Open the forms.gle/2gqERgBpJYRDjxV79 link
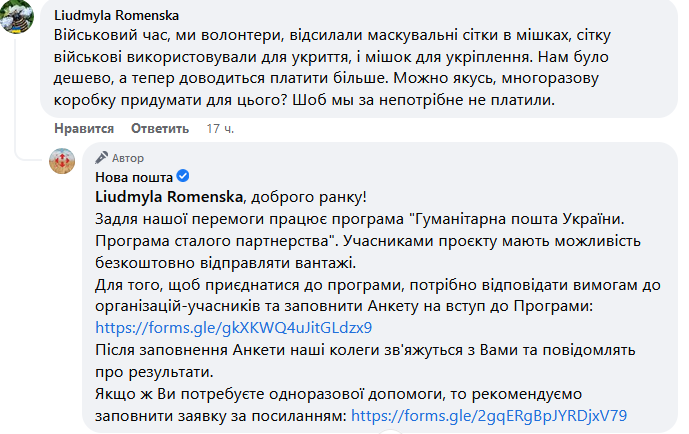The image size is (689, 434). (489, 415)
